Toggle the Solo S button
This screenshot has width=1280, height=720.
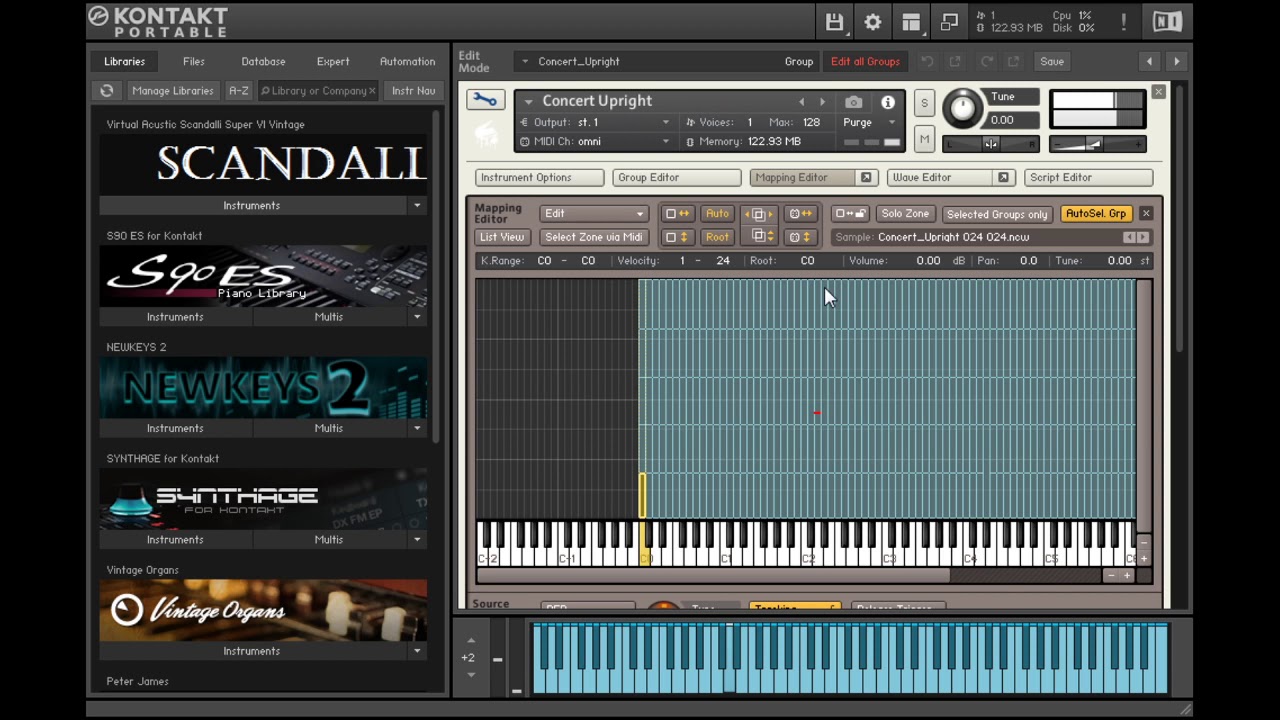click(x=924, y=103)
